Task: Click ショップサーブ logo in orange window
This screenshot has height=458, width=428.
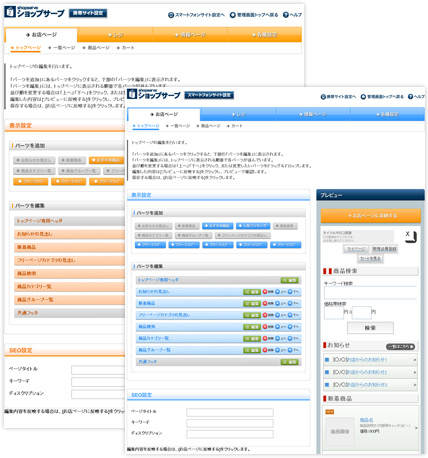Action: point(35,12)
